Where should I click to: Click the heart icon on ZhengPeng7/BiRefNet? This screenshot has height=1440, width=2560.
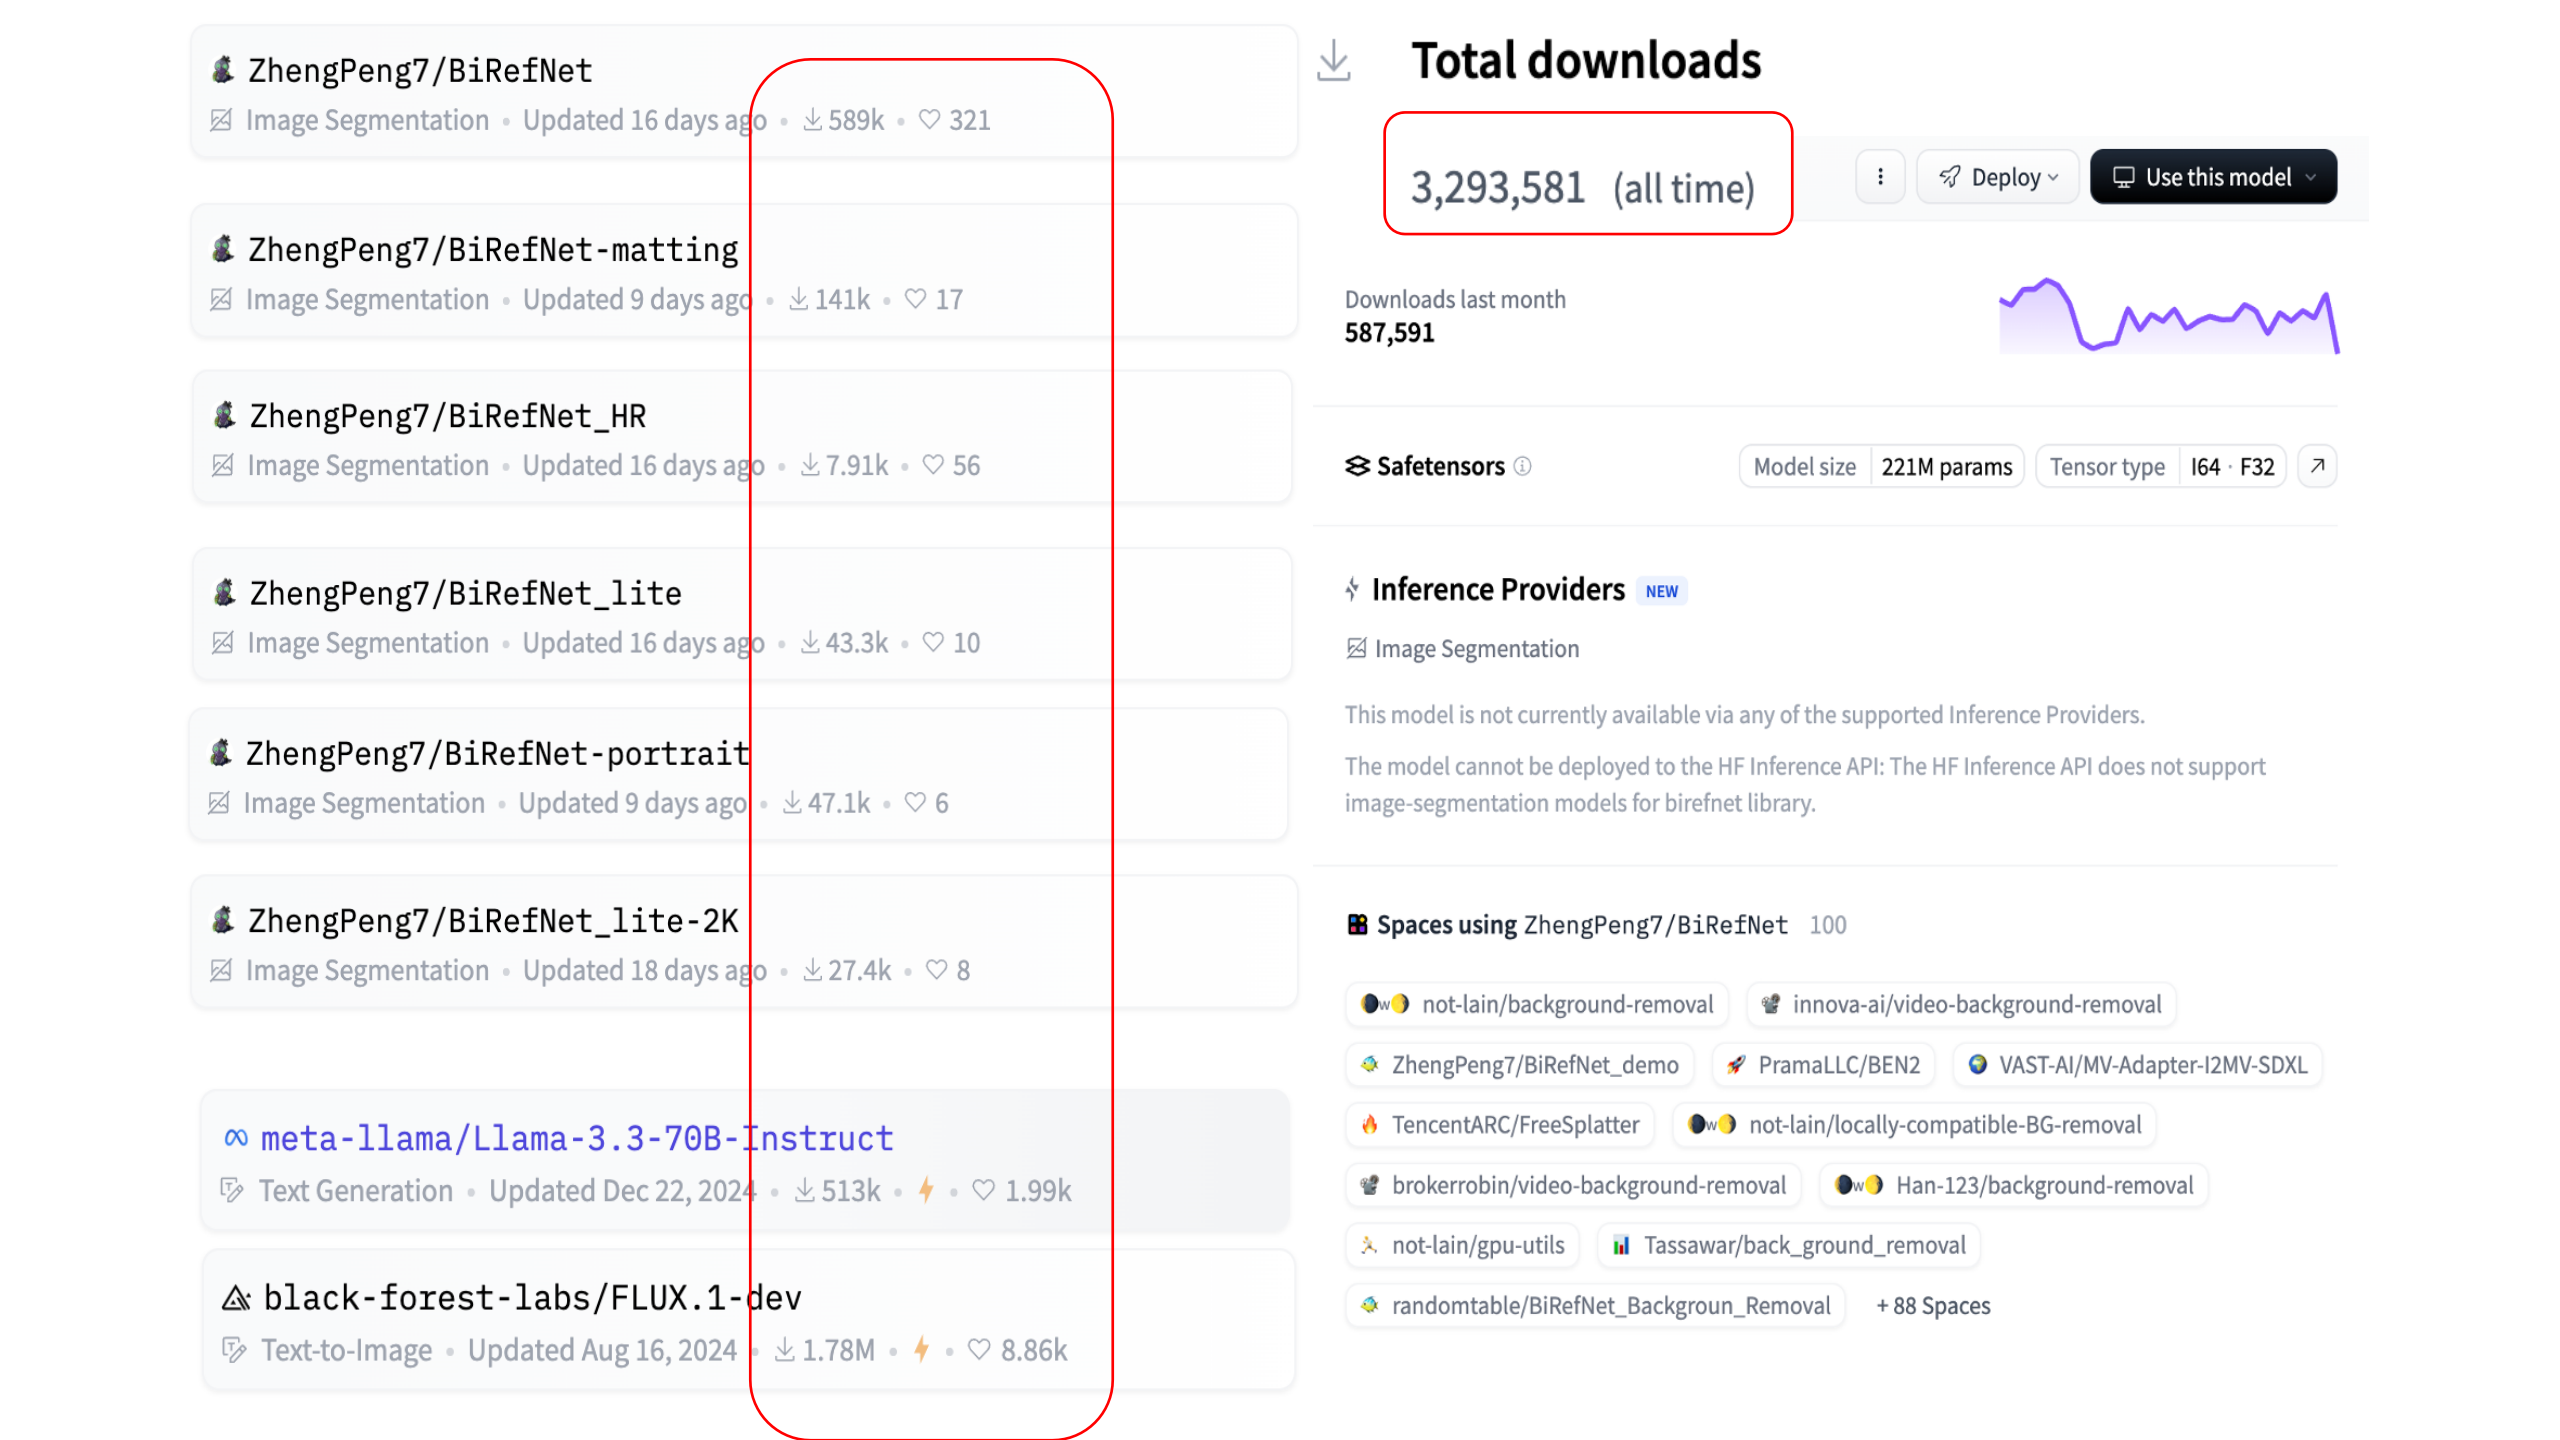929,120
